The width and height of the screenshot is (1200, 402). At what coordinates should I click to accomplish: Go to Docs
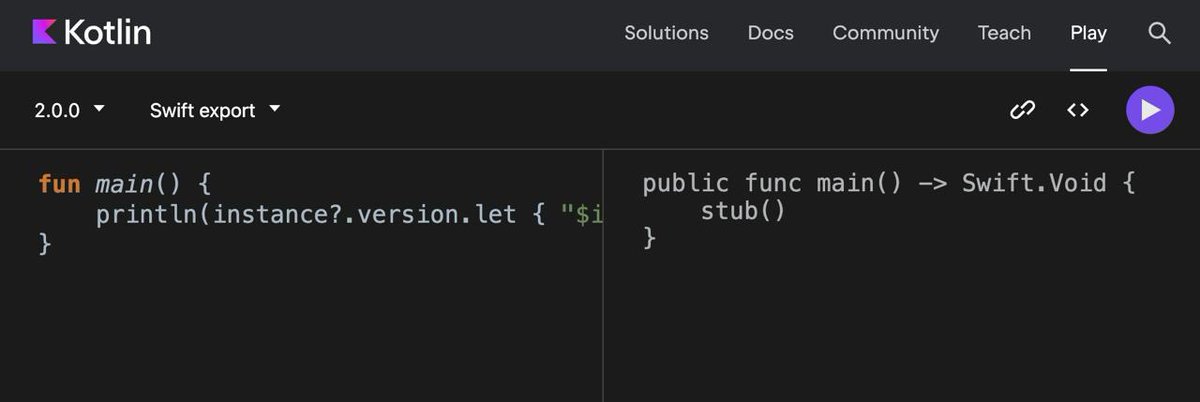point(770,33)
